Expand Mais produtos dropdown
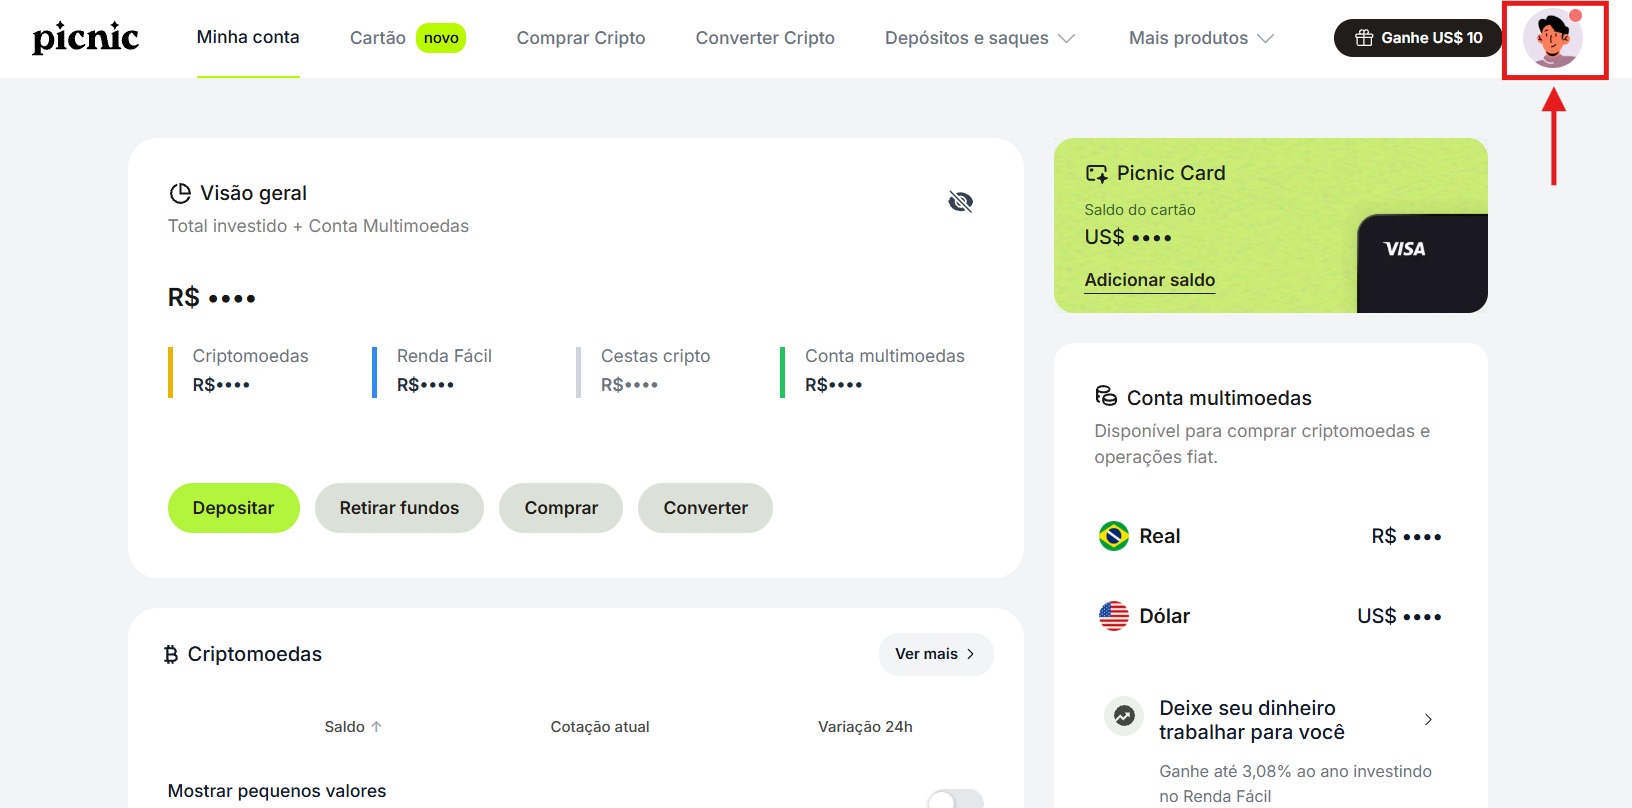The height and width of the screenshot is (808, 1632). (1201, 38)
